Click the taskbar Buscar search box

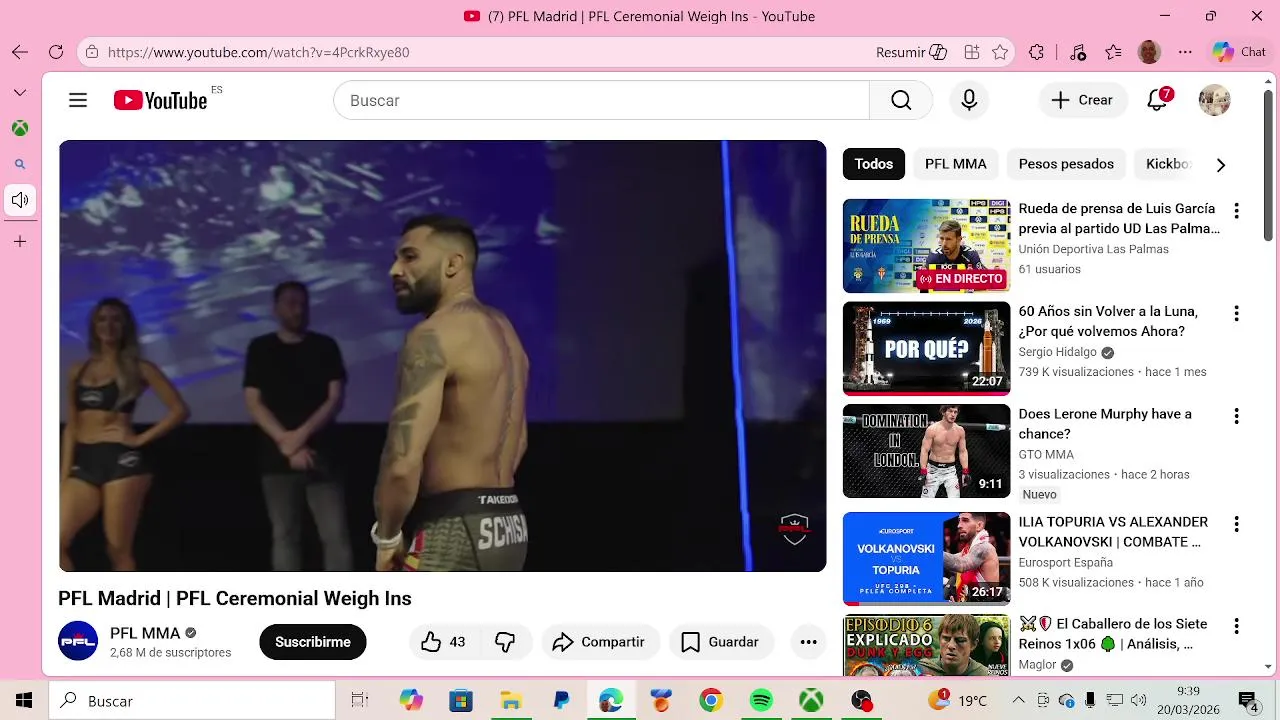192,701
